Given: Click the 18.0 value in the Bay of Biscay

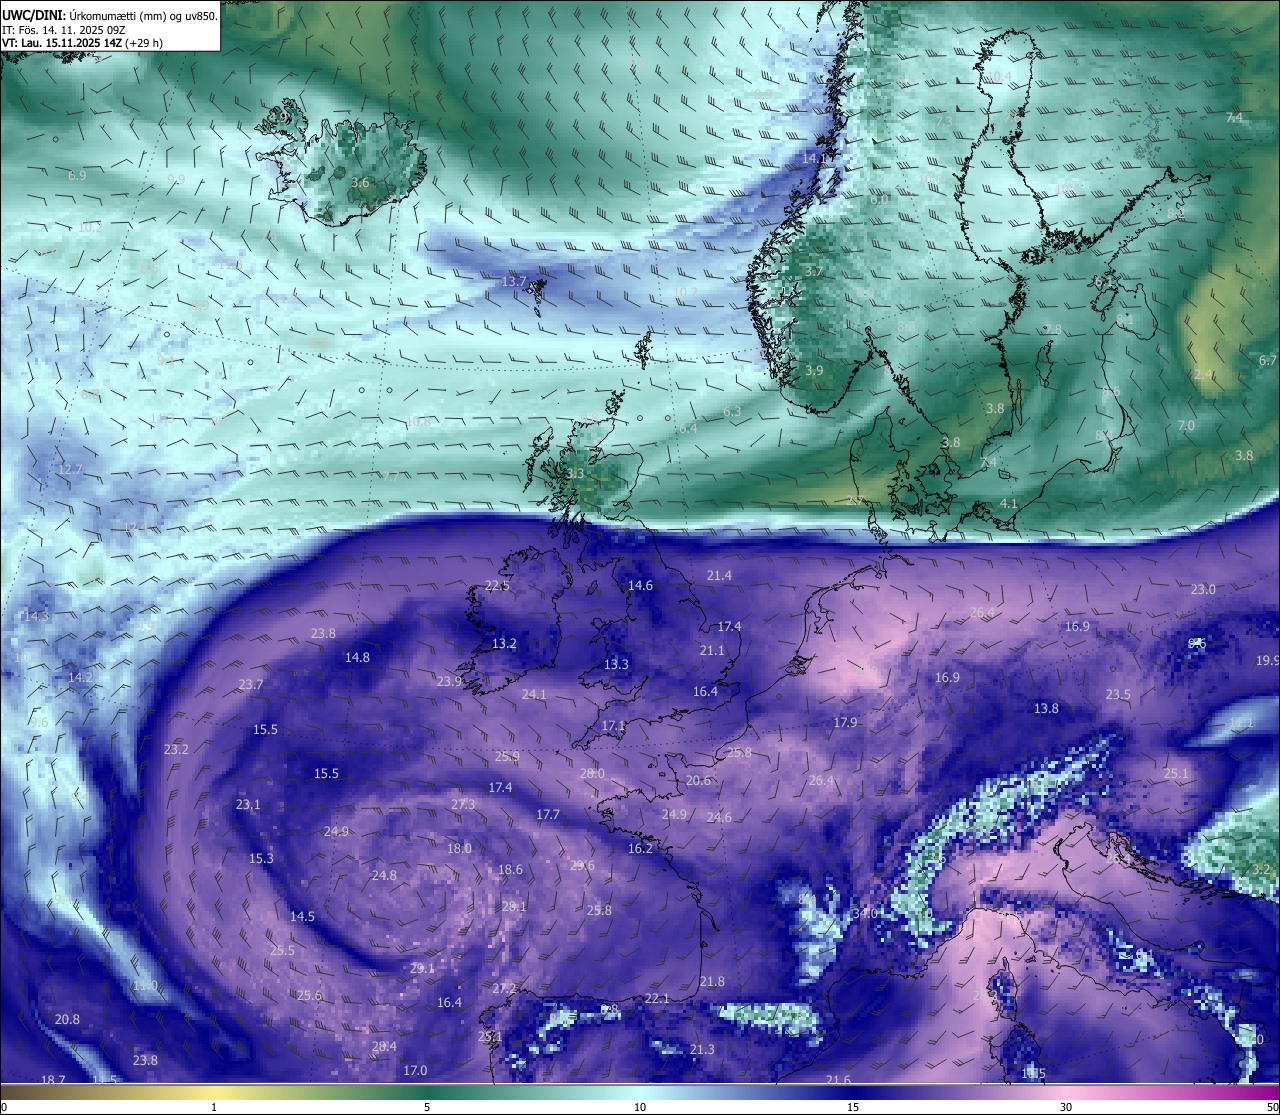Looking at the screenshot, I should pyautogui.click(x=459, y=849).
